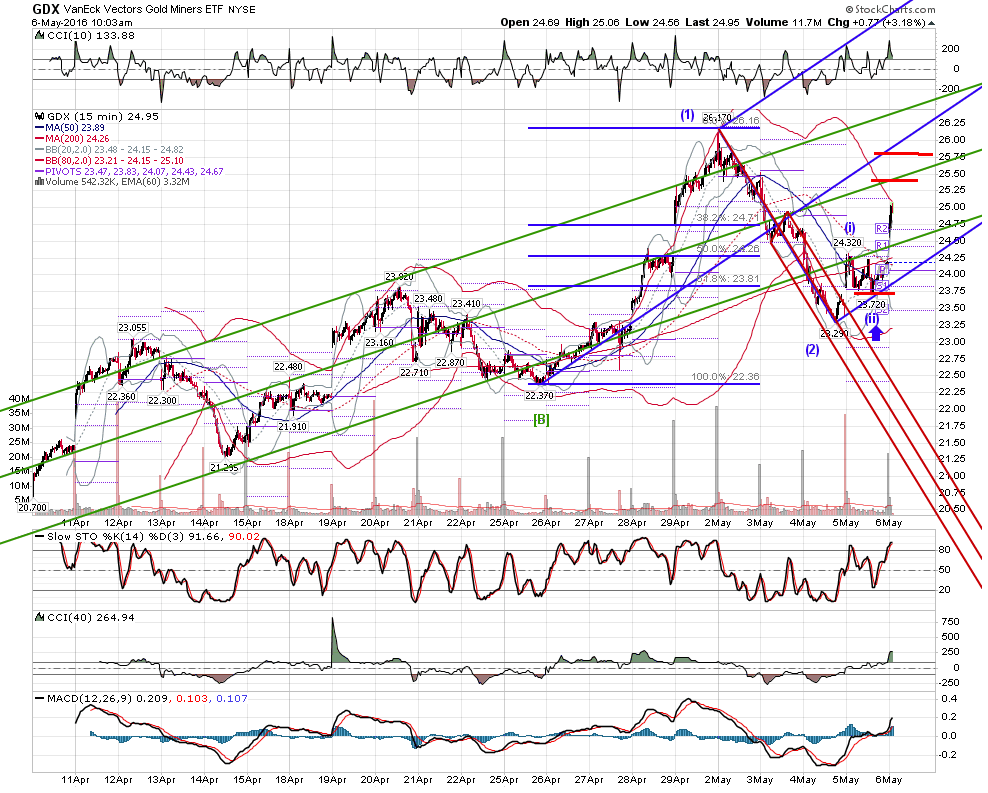Click the MA(200) legend entry
Image resolution: width=988 pixels, height=793 pixels.
[72, 139]
